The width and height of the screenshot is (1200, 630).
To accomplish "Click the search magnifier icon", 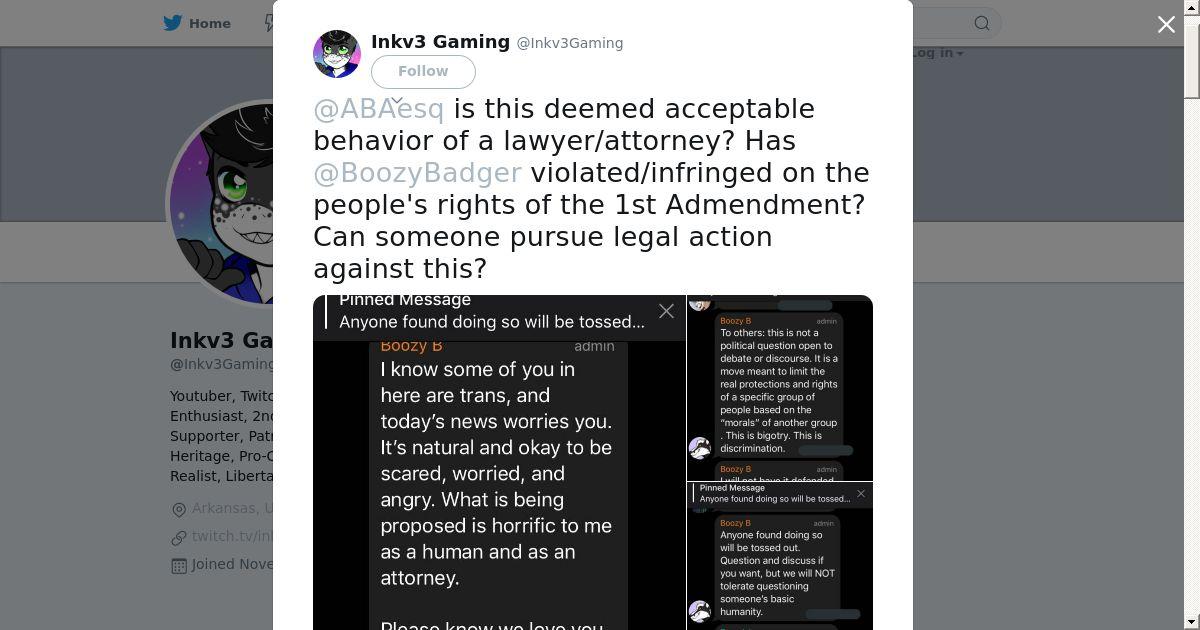I will tap(982, 23).
